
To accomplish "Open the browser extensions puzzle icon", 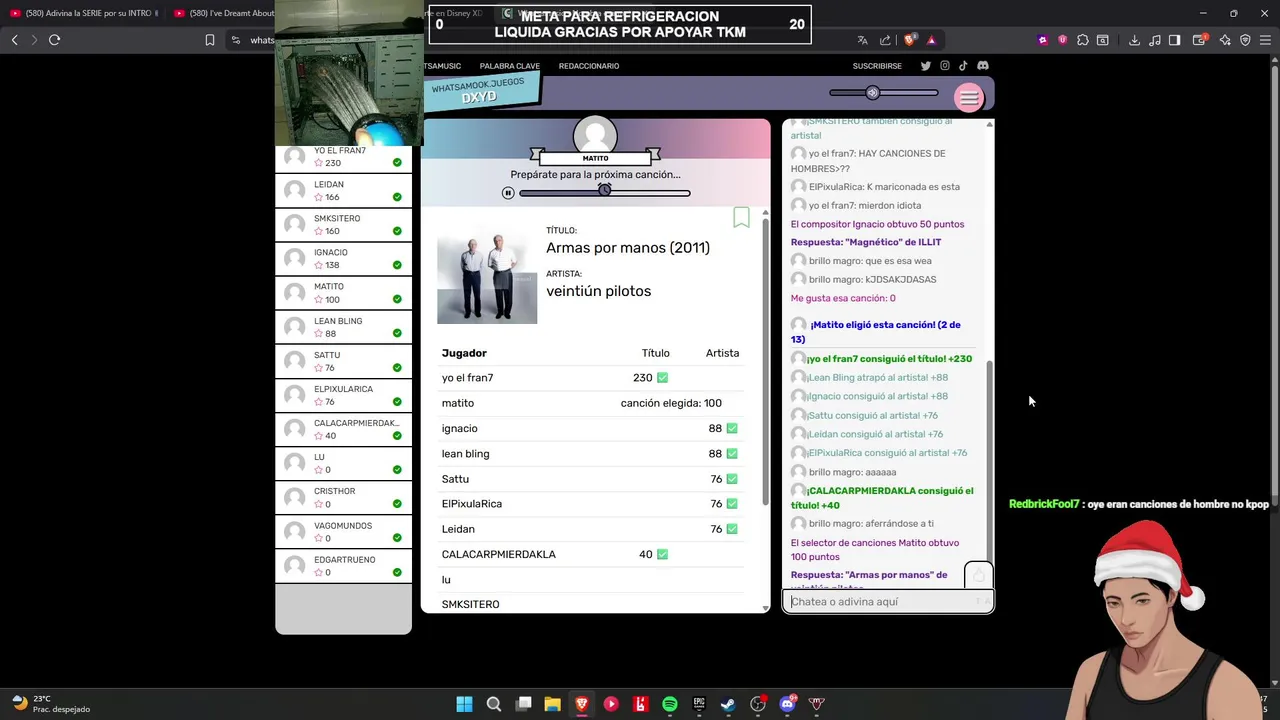I will coord(1082,40).
